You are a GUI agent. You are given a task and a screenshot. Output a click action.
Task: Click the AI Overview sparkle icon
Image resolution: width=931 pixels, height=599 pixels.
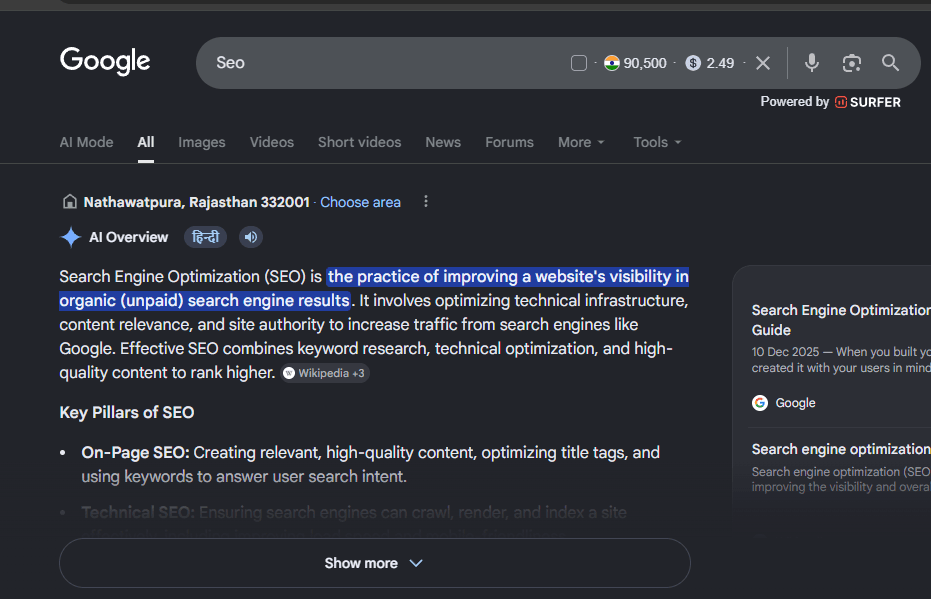click(71, 237)
